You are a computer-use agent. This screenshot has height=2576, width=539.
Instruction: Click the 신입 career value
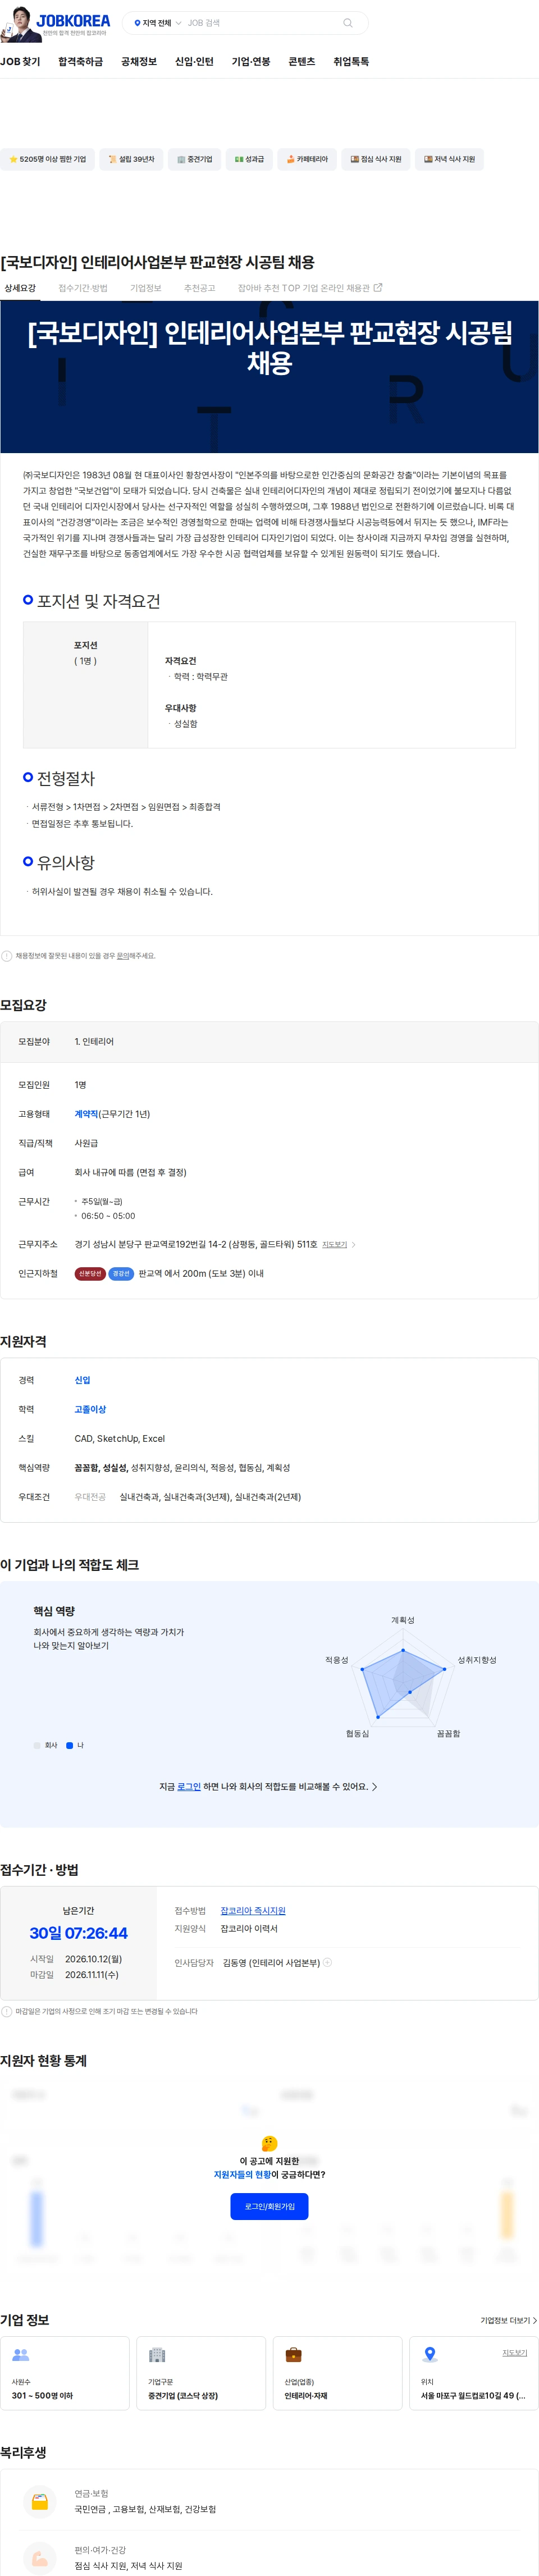tap(82, 1380)
